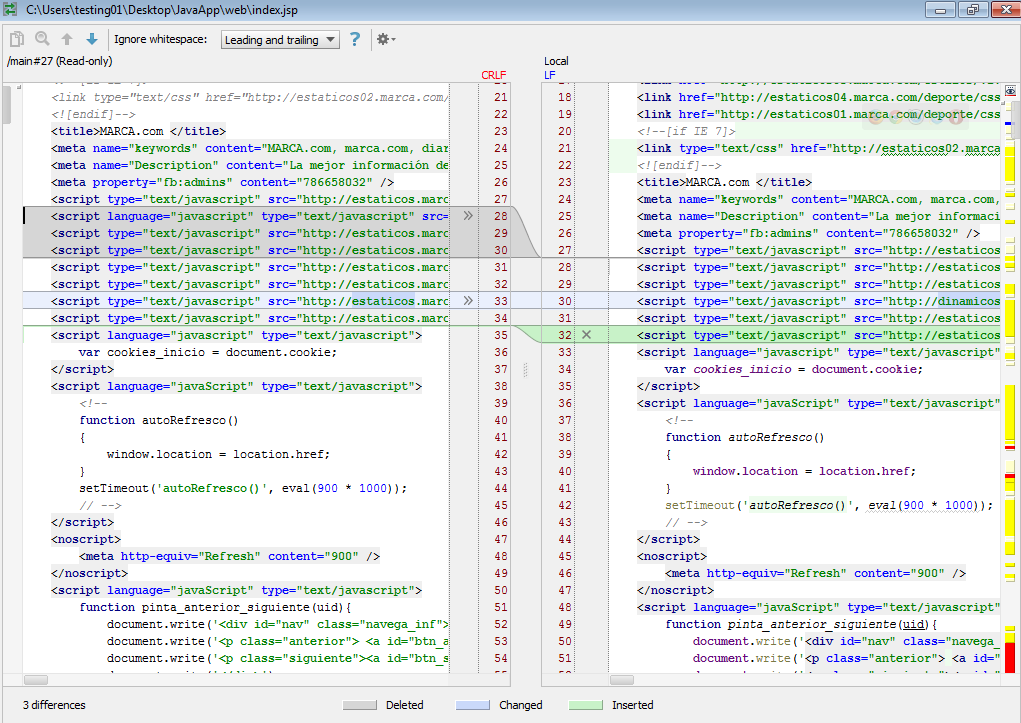
Task: Click the copy/settings clipboard icon in toolbar
Action: (x=17, y=40)
